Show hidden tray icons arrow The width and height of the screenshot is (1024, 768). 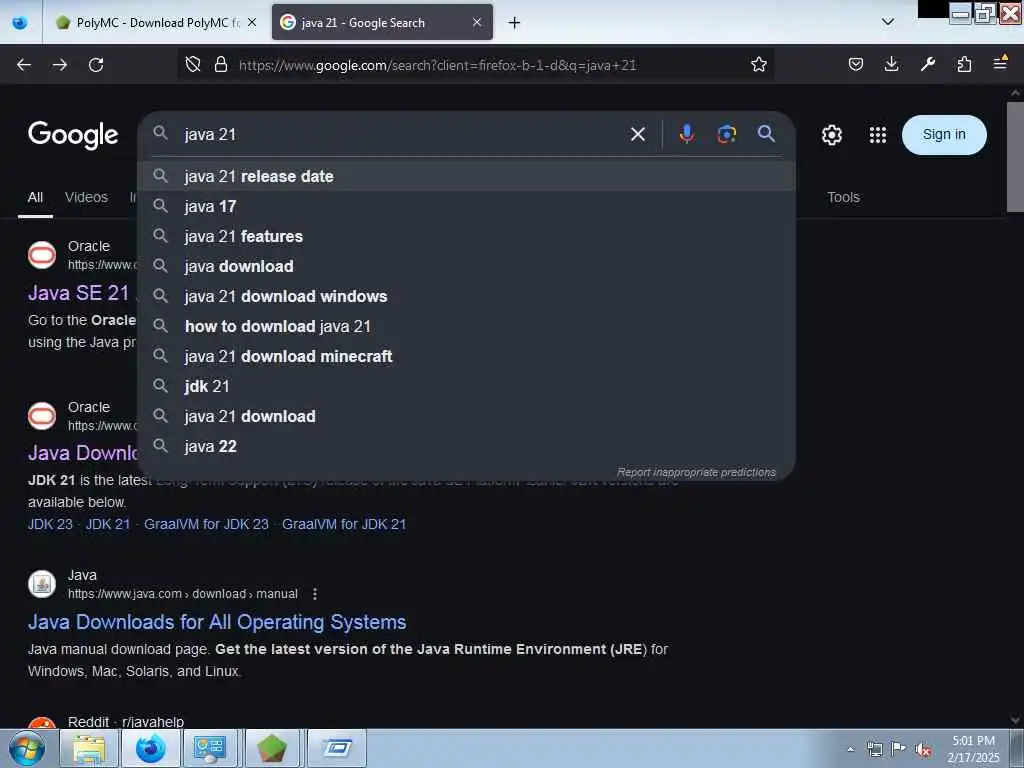(x=850, y=750)
